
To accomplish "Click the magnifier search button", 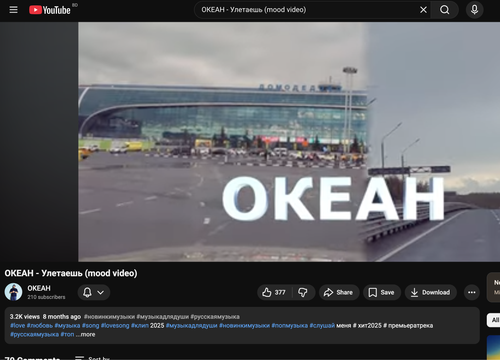I will point(444,10).
